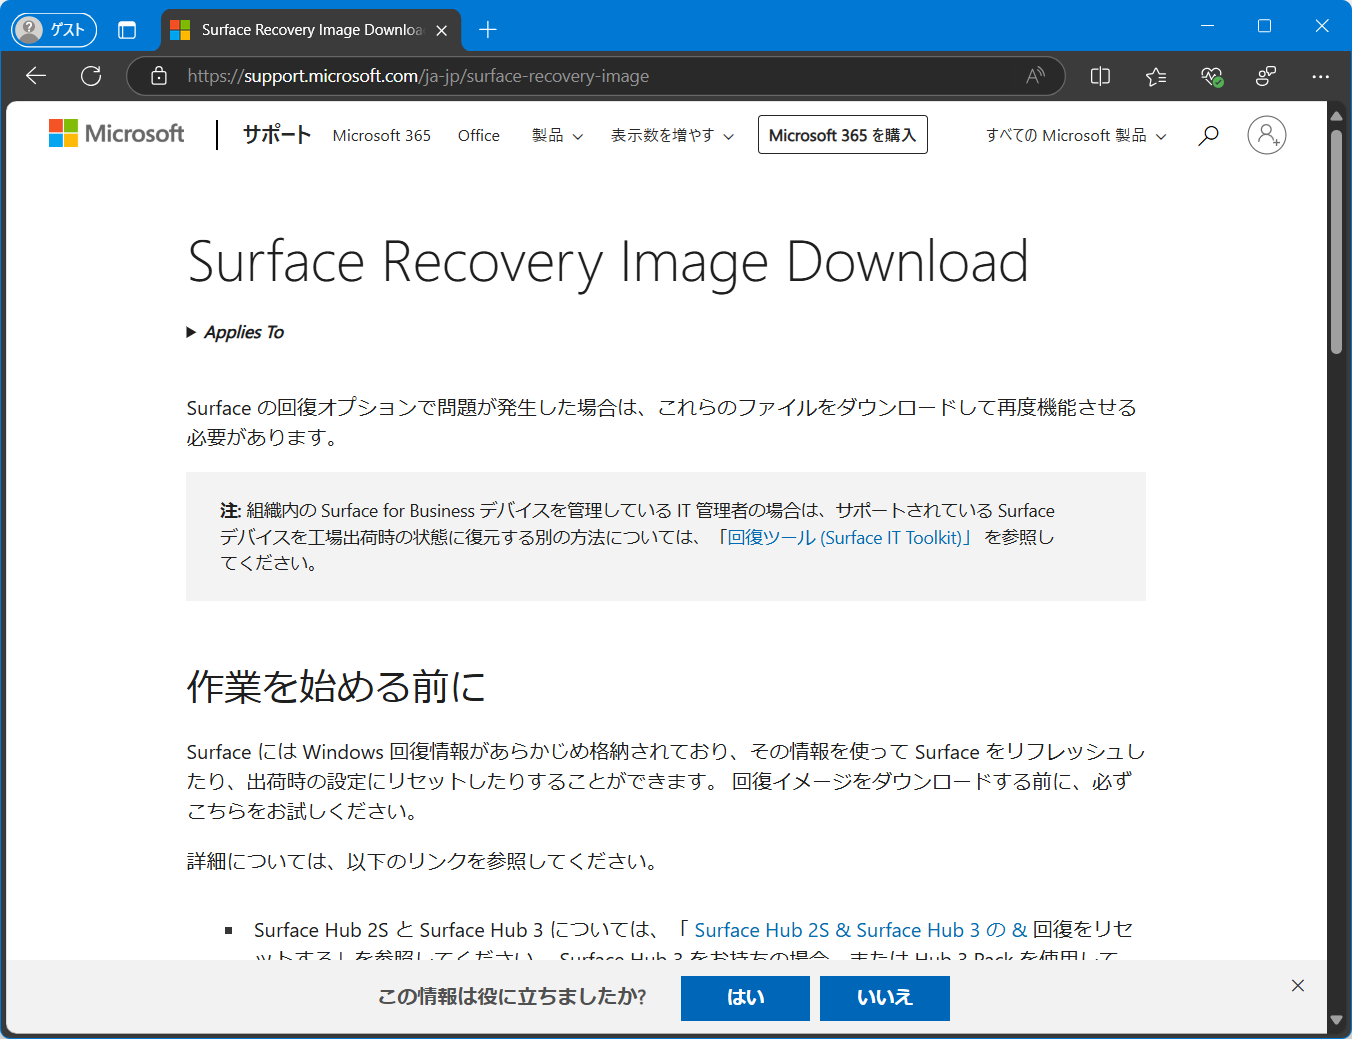1352x1039 pixels.
Task: Answer いいえ to the feedback question
Action: point(885,998)
